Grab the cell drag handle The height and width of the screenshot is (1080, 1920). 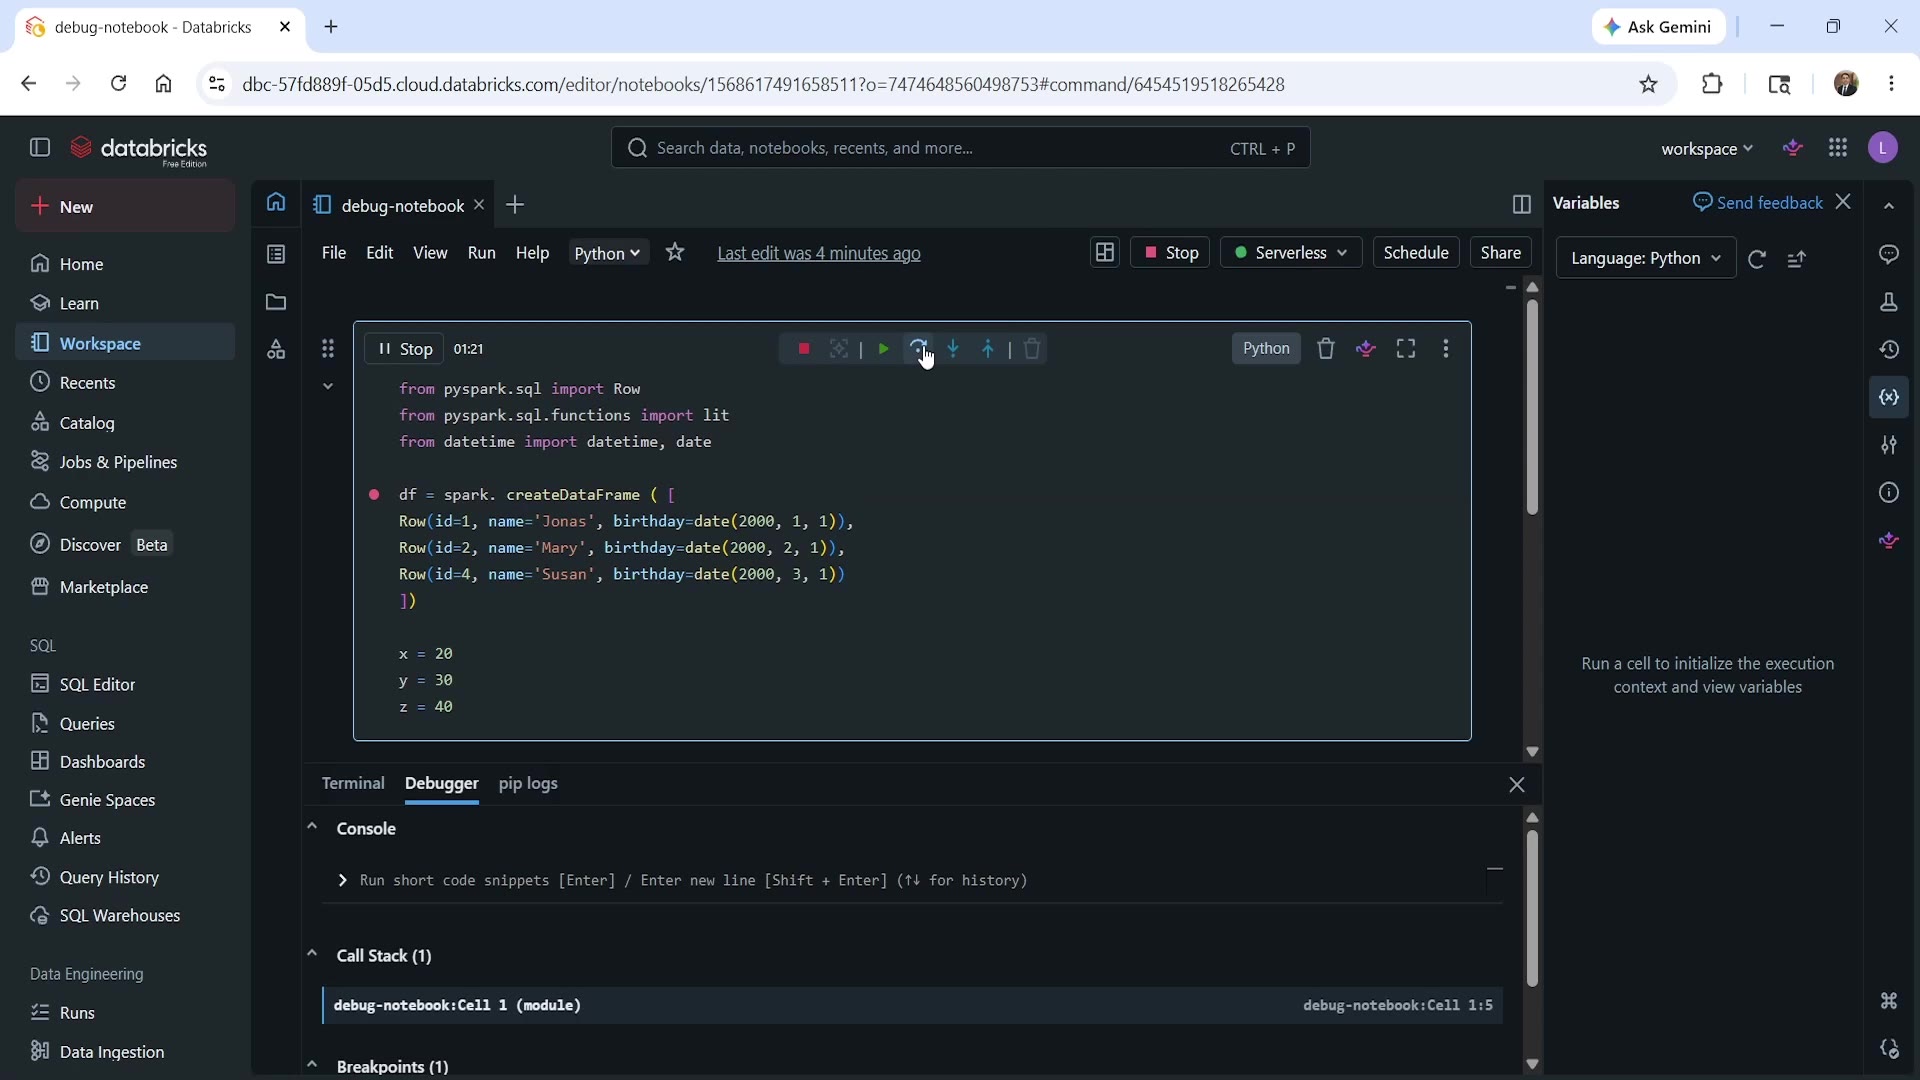328,349
